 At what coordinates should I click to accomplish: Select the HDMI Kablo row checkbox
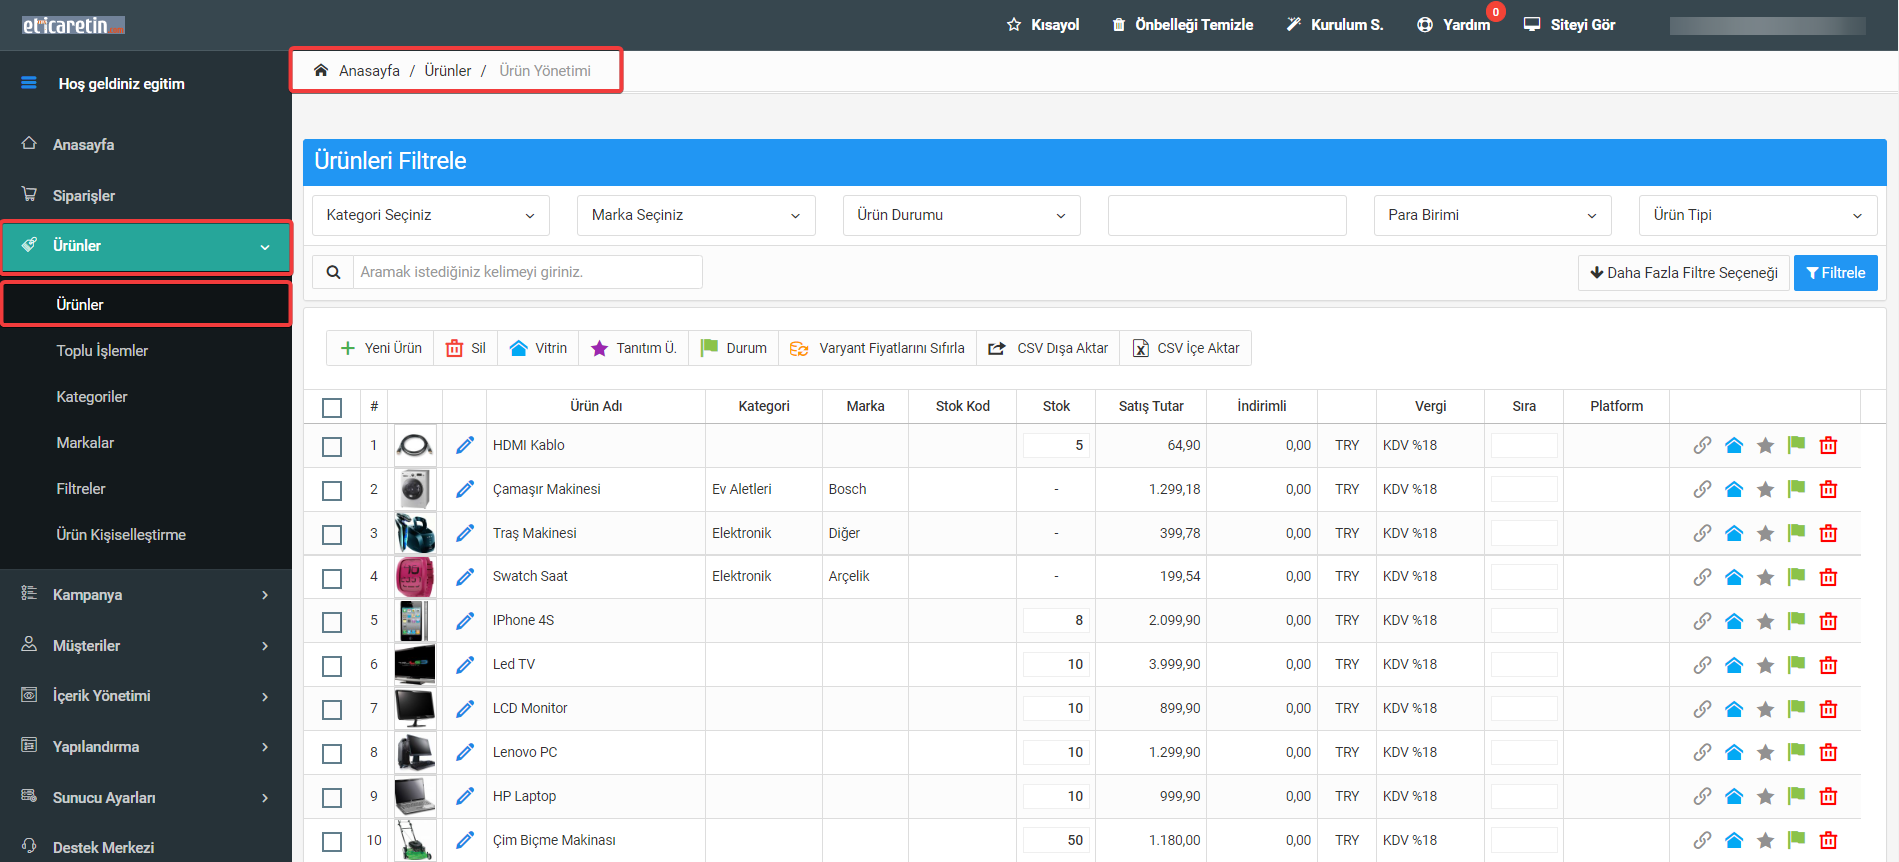[332, 447]
